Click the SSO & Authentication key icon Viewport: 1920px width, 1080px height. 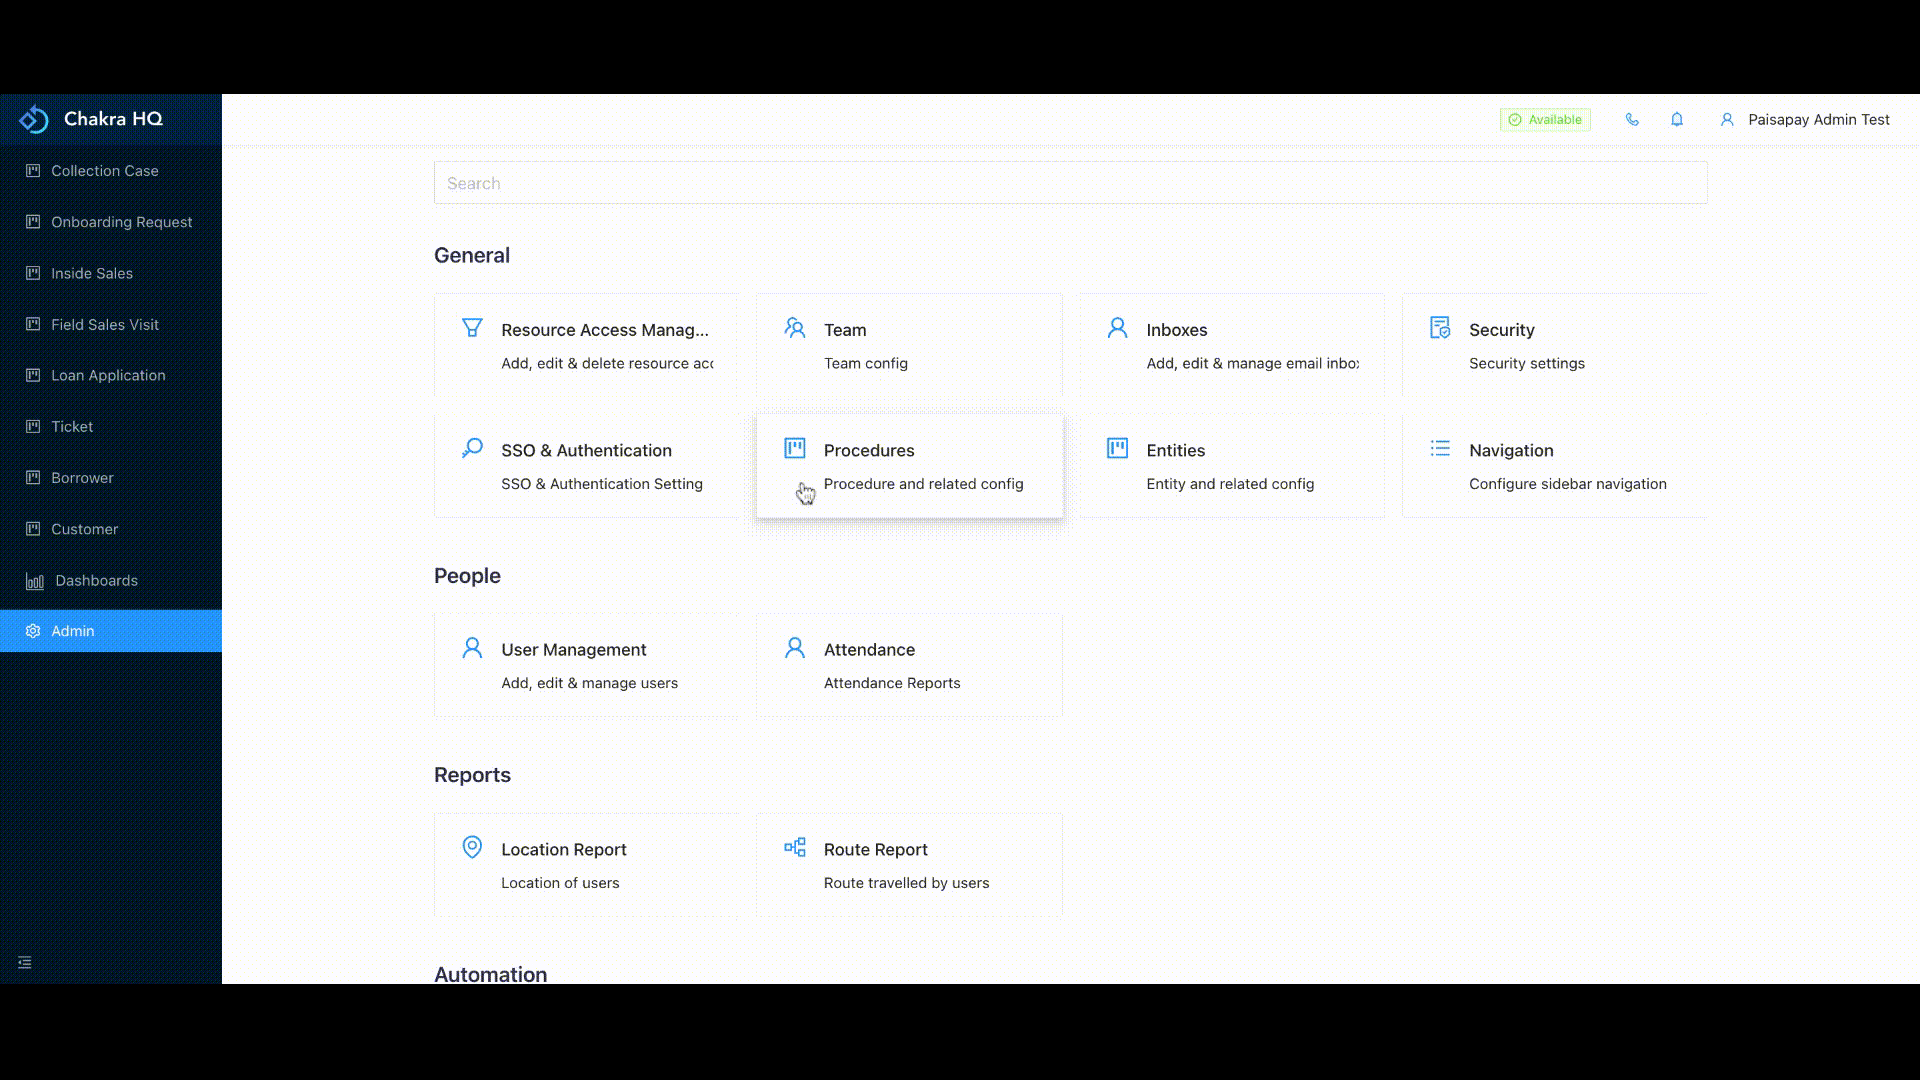tap(471, 448)
